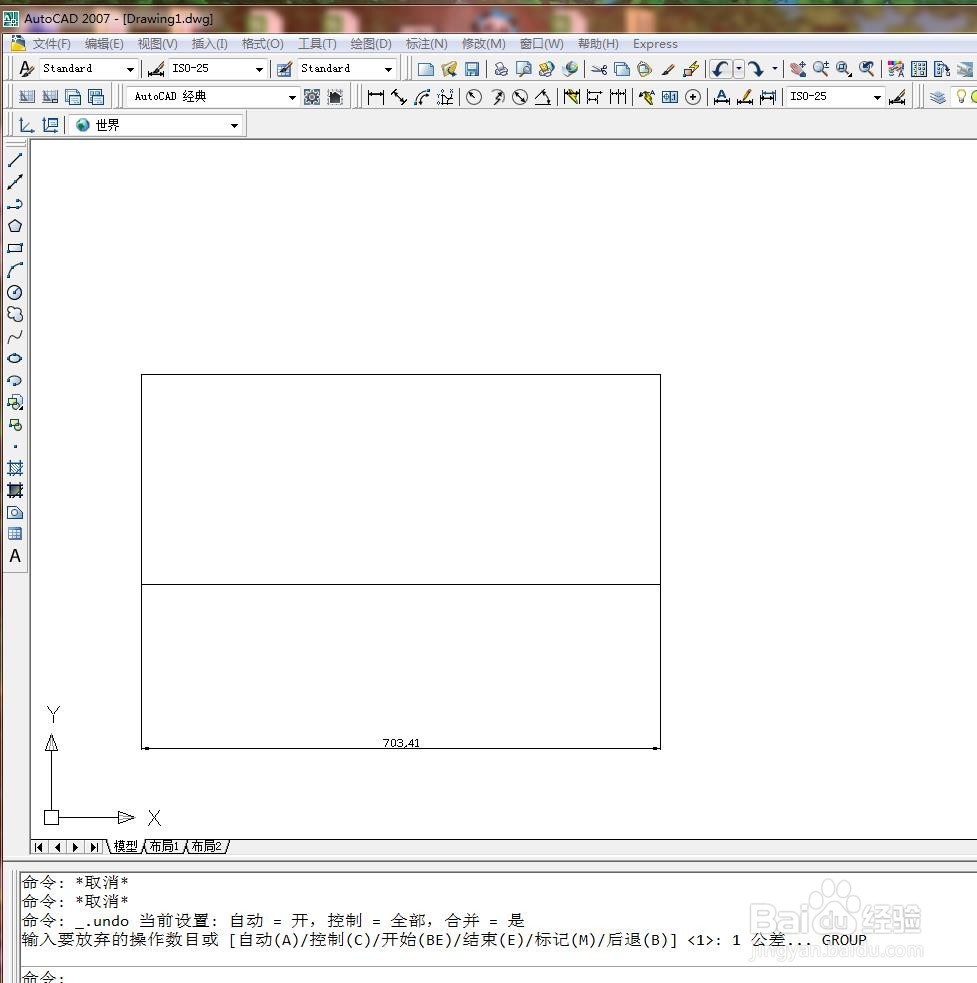Viewport: 977px width, 983px height.
Task: Click the Plot (print) icon
Action: 500,68
